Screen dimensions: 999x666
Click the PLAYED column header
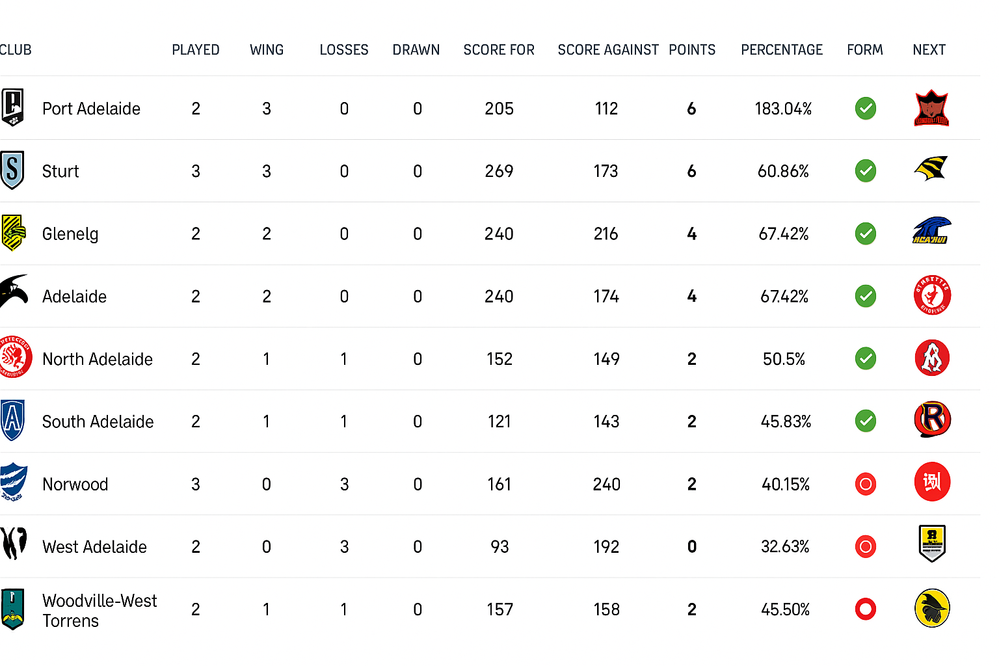click(196, 50)
